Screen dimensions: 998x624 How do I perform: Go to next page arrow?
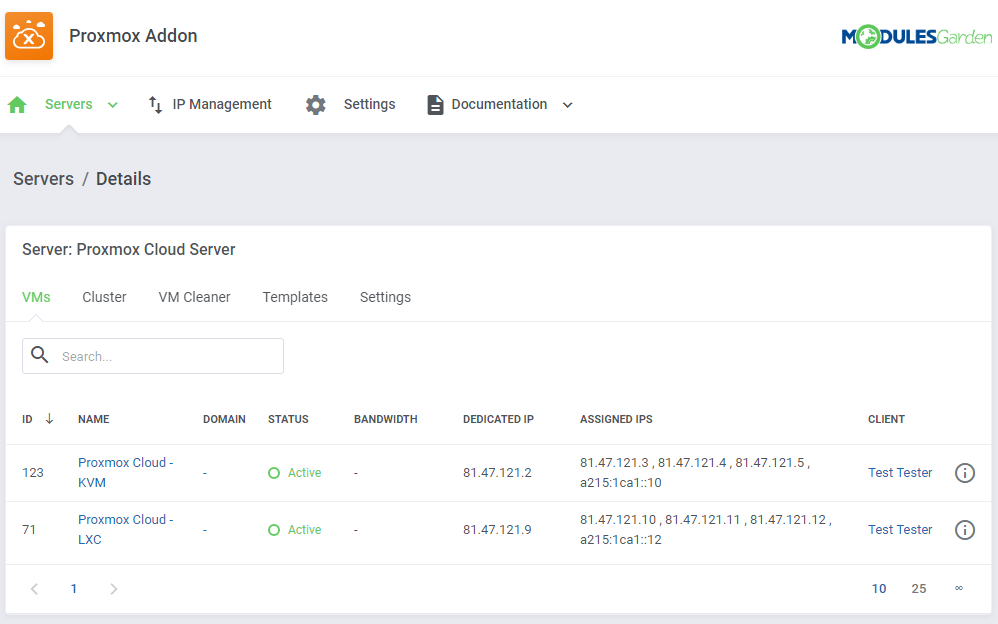click(113, 589)
